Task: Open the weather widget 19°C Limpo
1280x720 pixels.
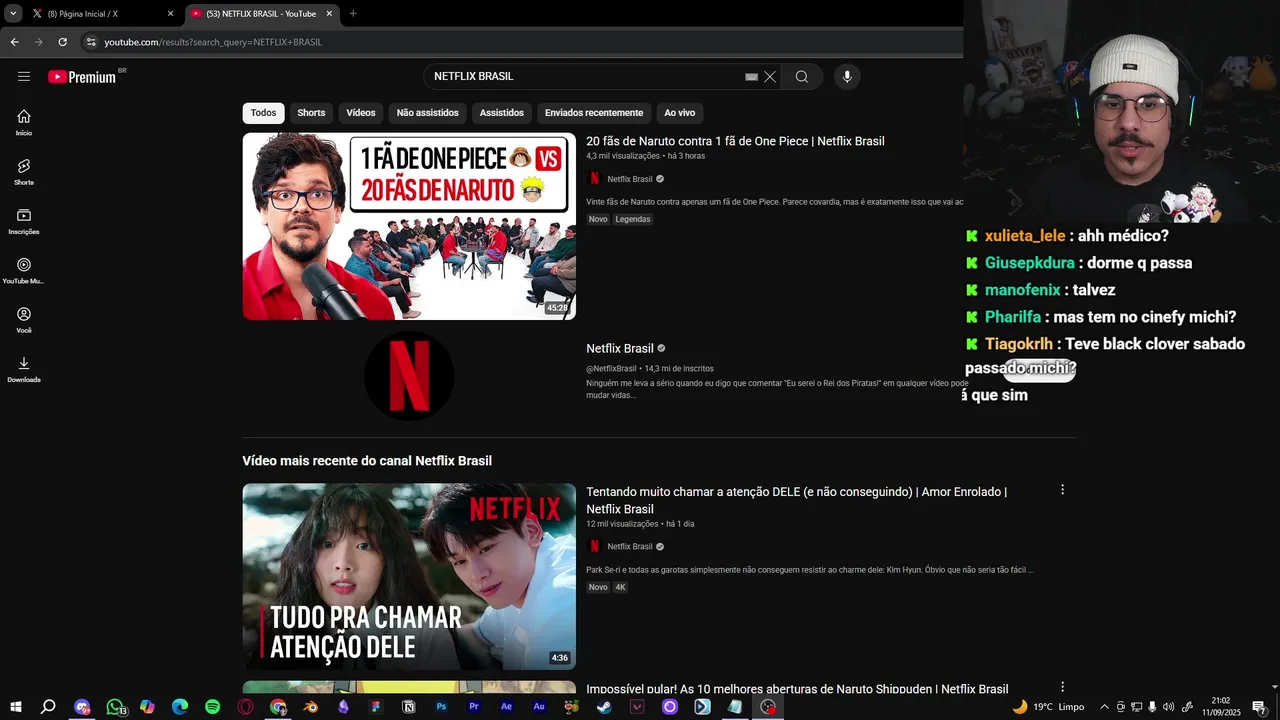Action: pyautogui.click(x=1048, y=707)
